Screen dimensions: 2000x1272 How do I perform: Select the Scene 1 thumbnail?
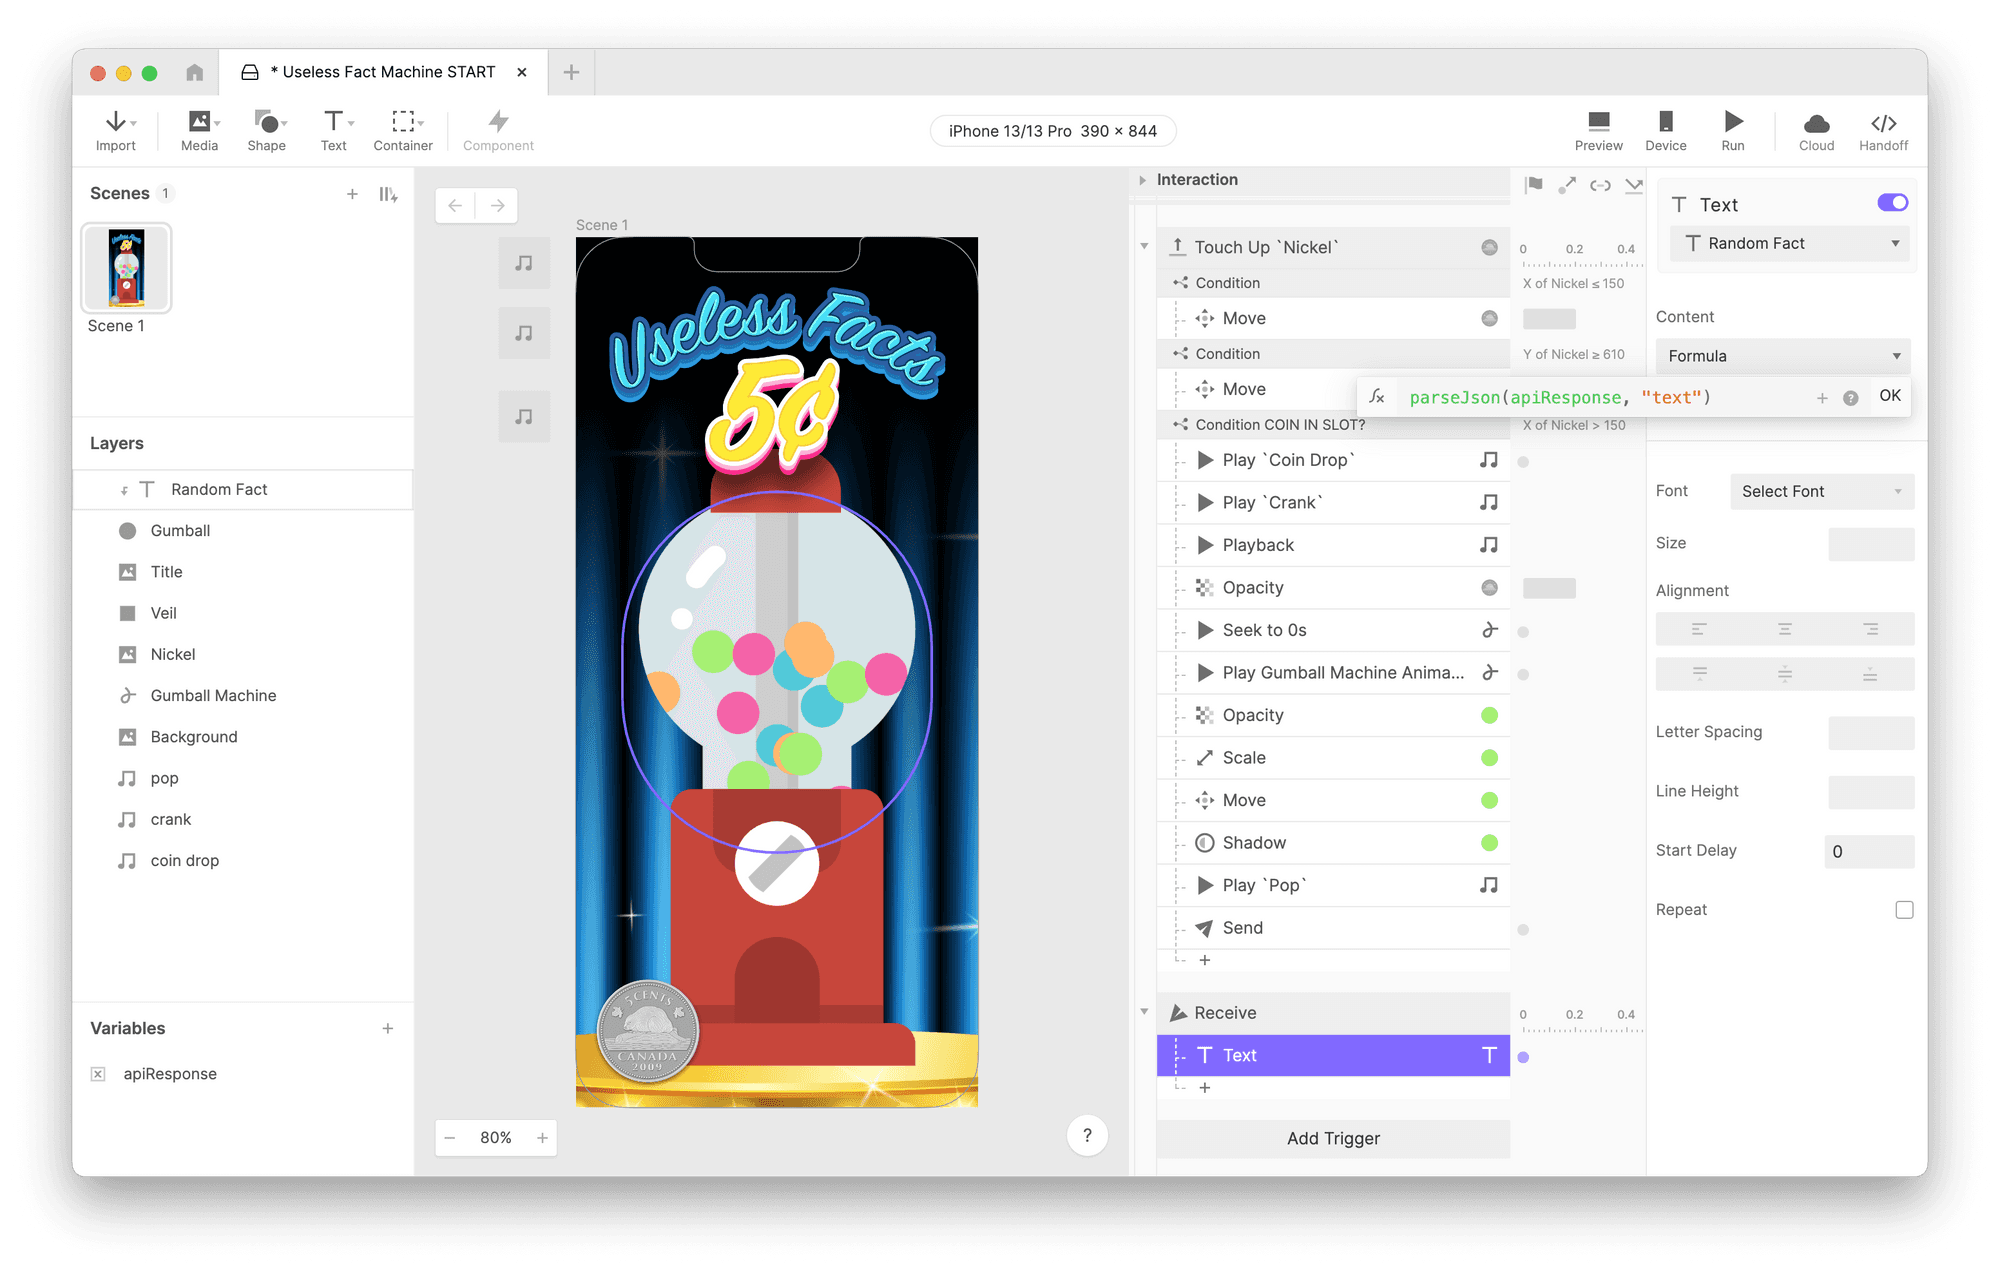(127, 269)
